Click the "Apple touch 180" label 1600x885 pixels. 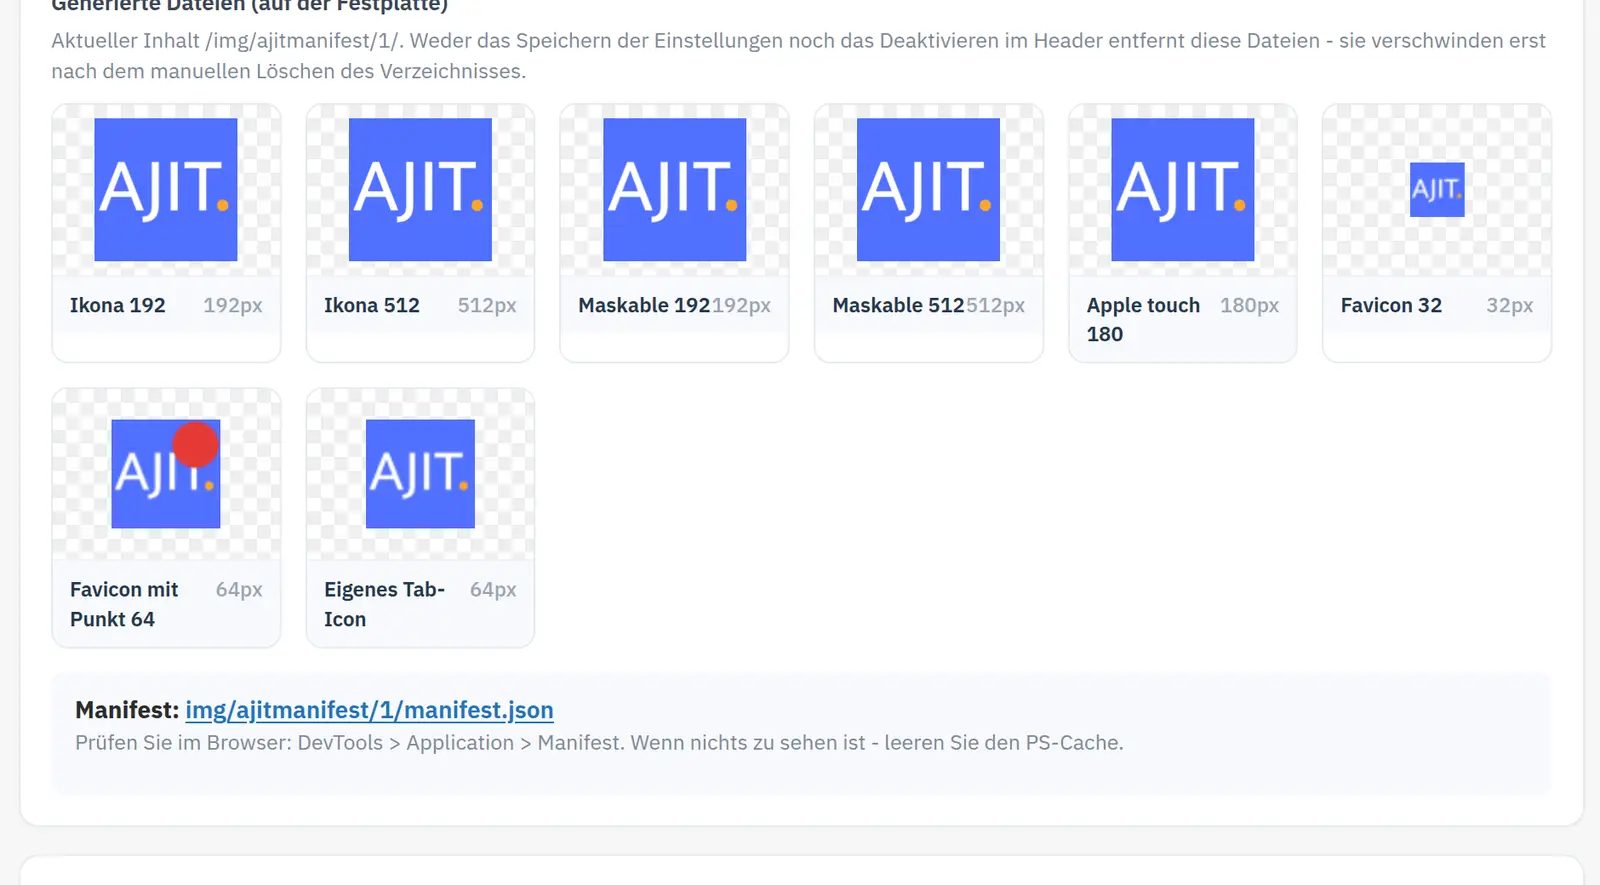tap(1143, 320)
